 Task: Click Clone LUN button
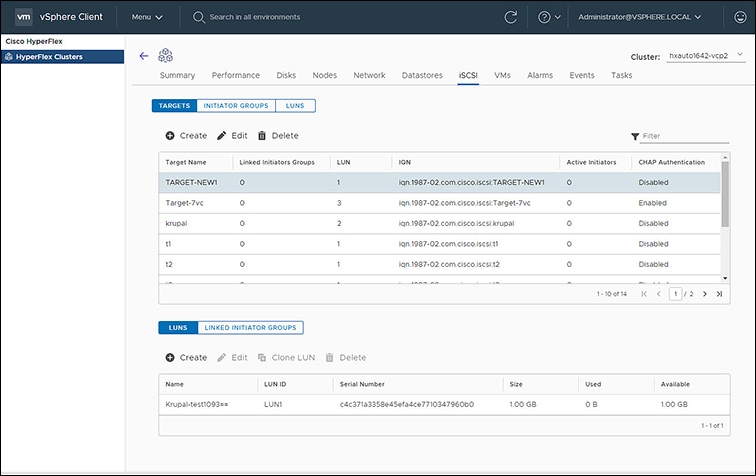click(286, 358)
